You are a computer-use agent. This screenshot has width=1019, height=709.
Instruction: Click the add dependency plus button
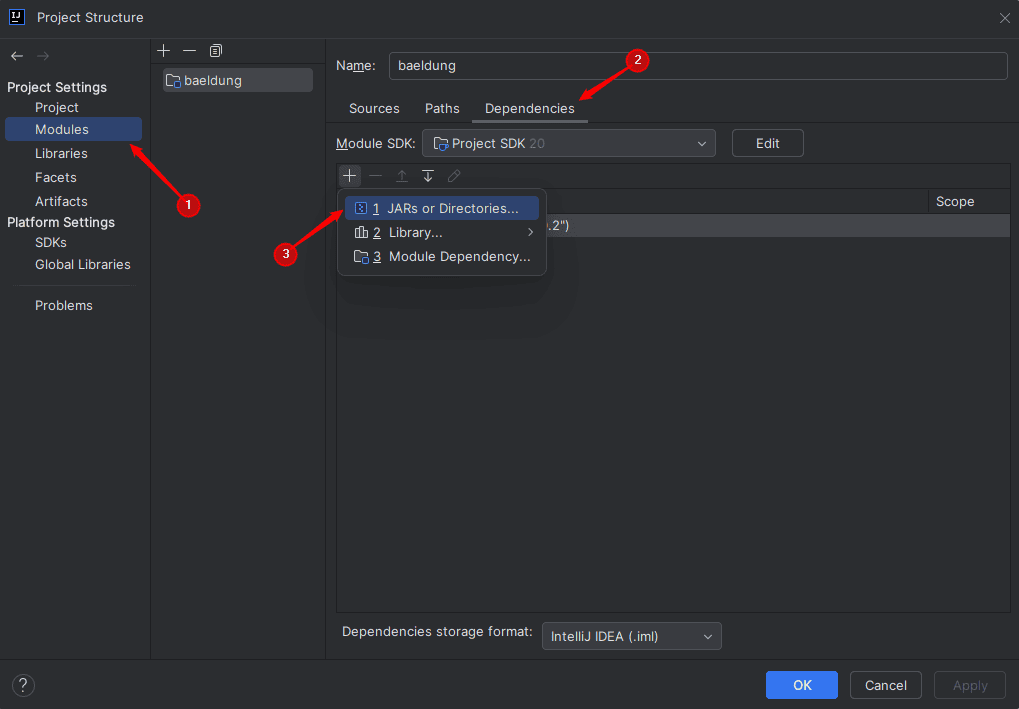tap(350, 175)
